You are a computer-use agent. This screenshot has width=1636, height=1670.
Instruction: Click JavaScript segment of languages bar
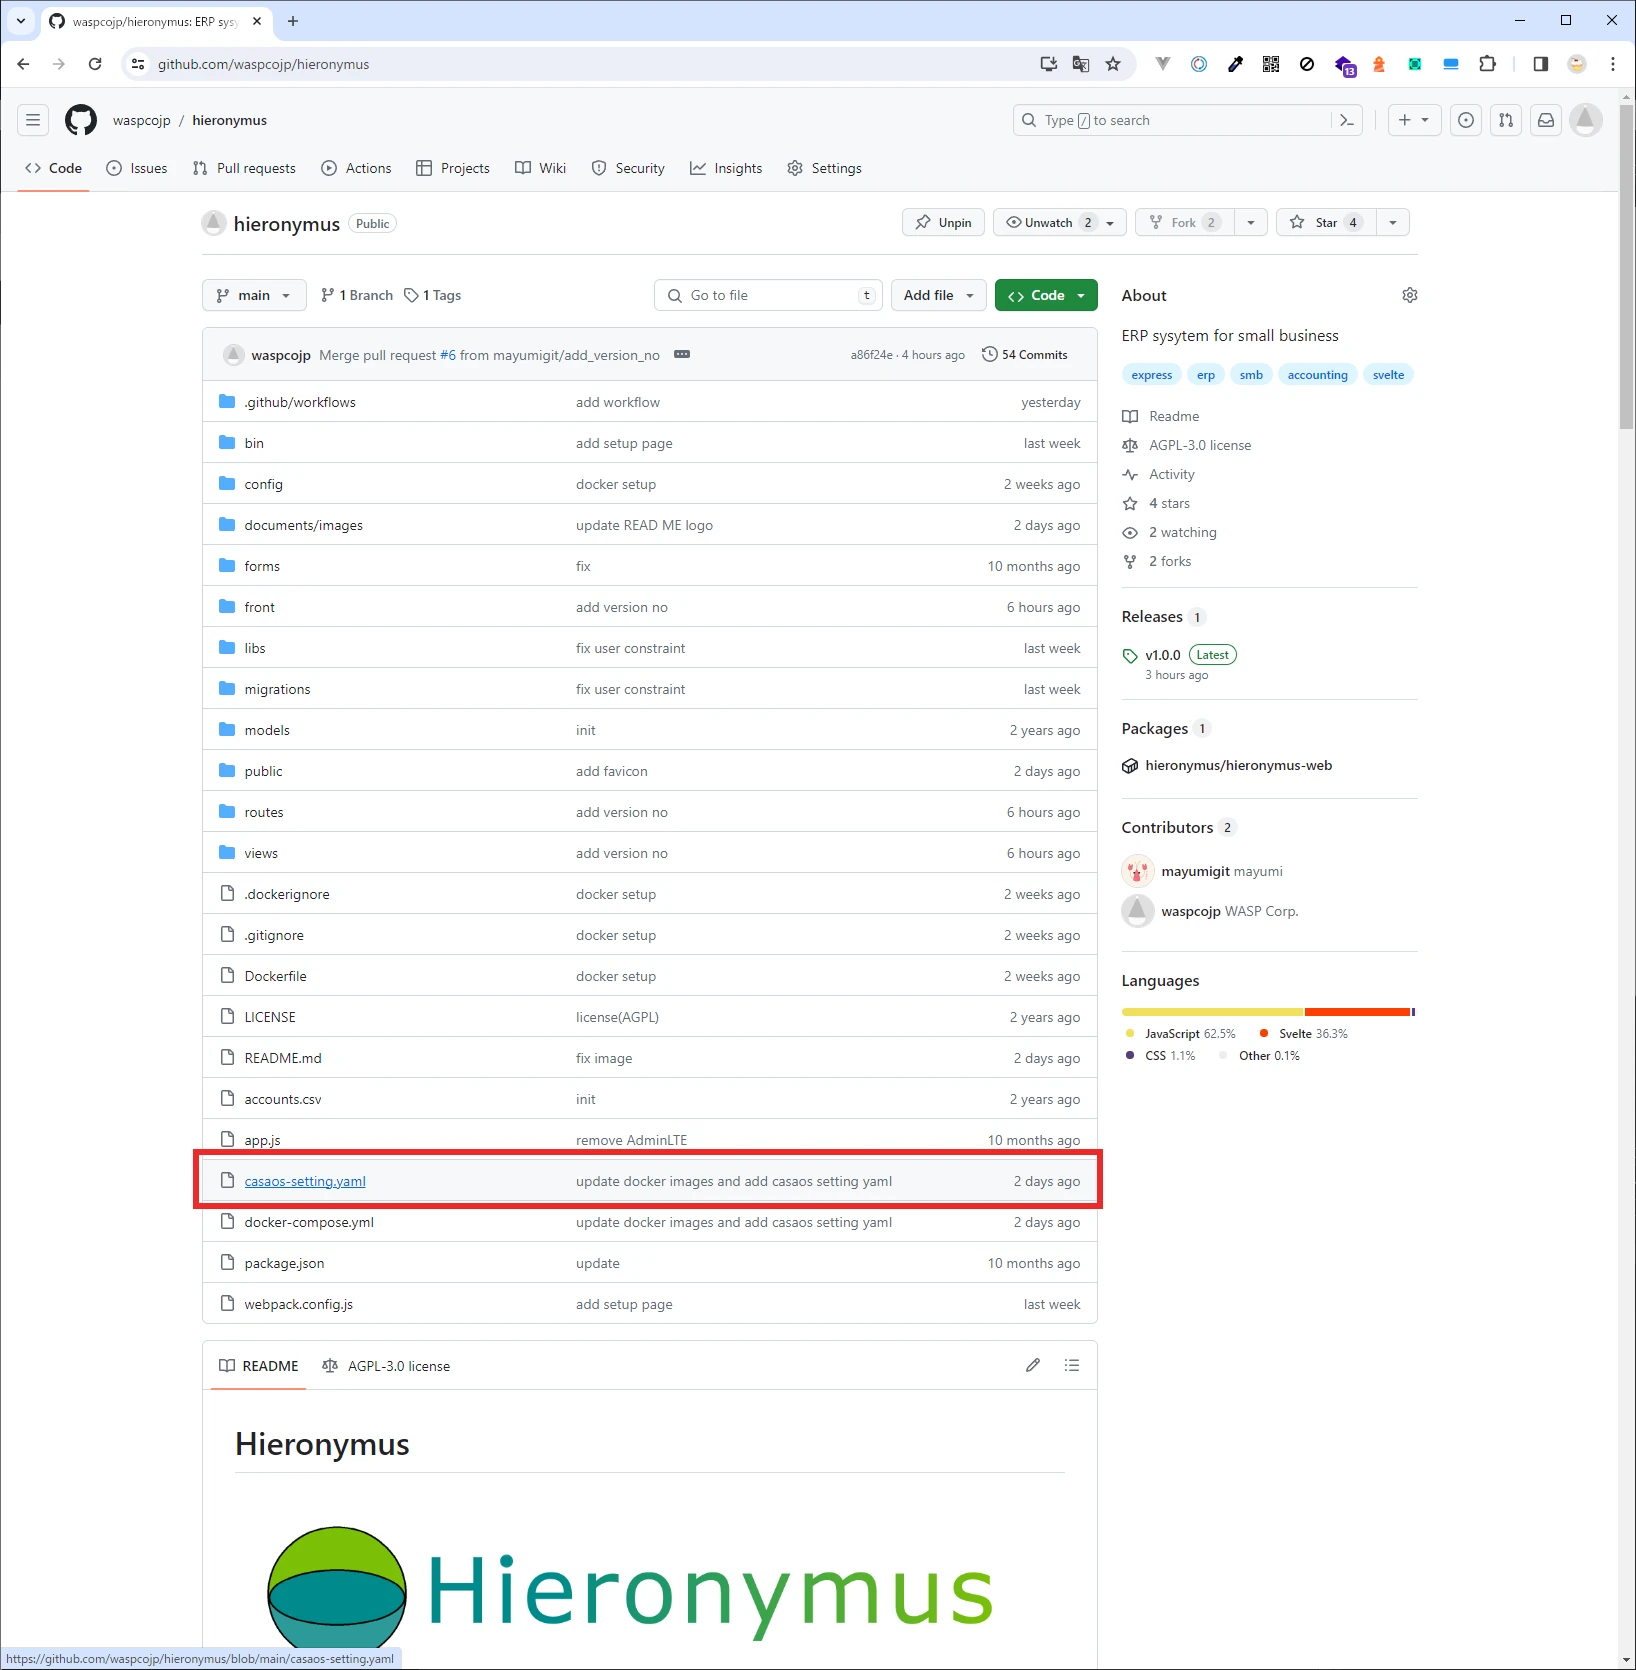[1212, 1012]
